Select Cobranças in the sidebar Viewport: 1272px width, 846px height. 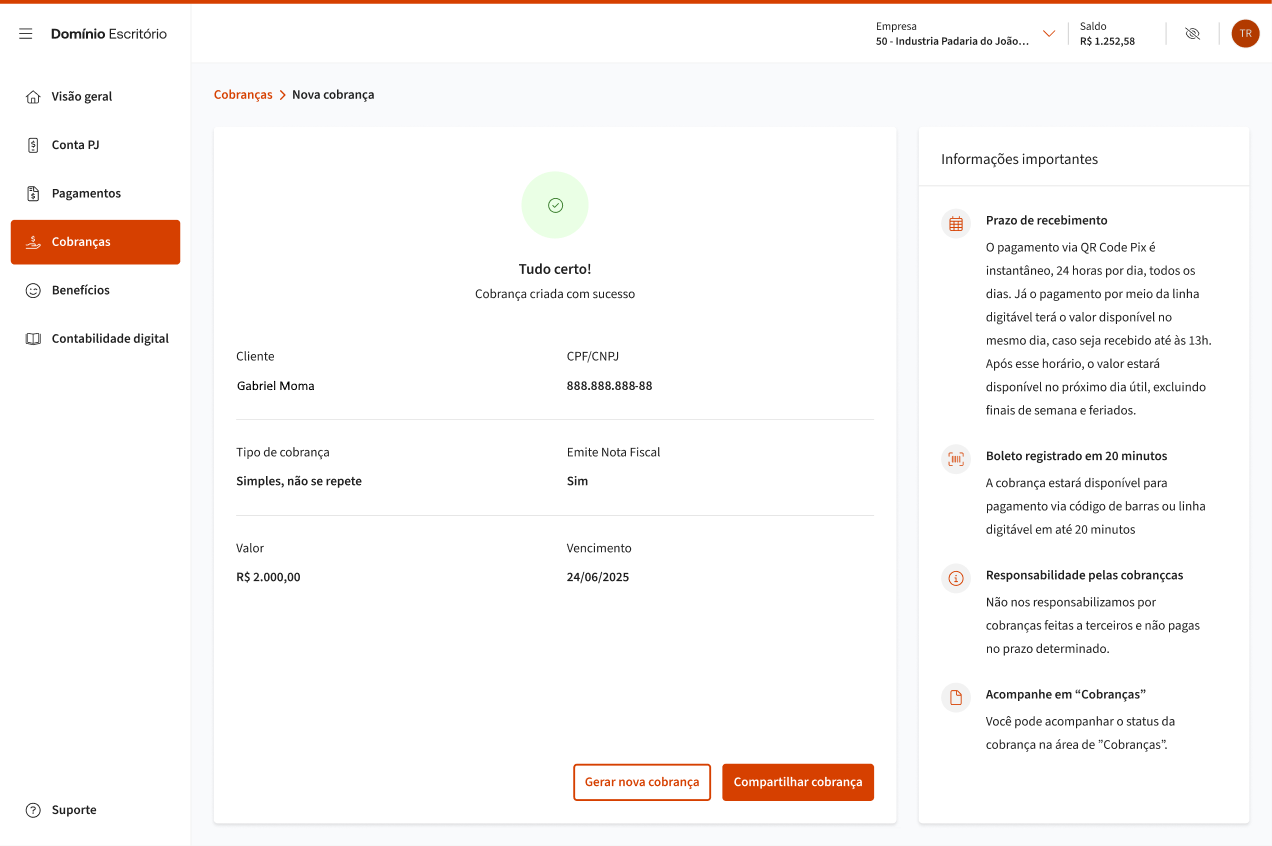96,242
